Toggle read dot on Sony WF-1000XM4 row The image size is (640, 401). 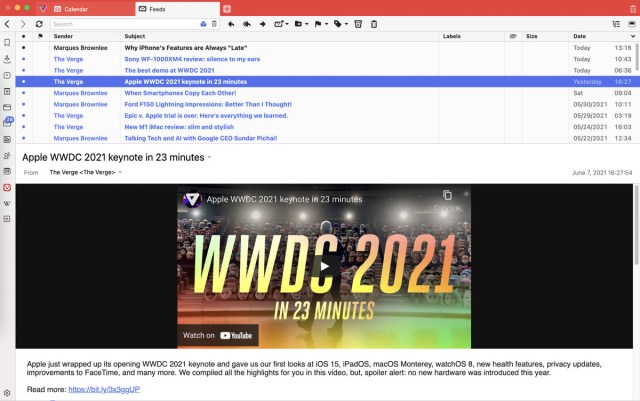click(23, 59)
